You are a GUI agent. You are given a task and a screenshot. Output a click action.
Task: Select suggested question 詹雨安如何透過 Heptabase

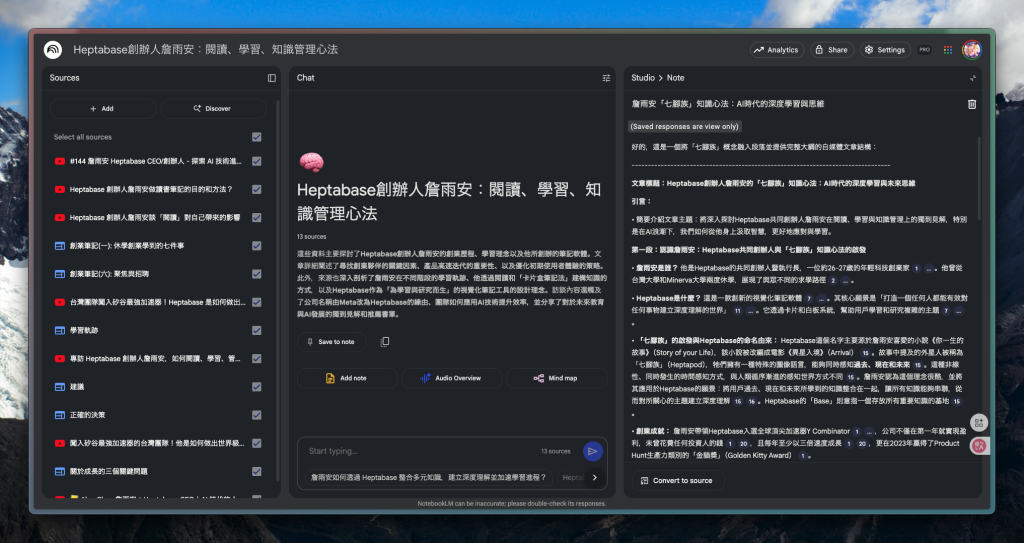[x=428, y=478]
